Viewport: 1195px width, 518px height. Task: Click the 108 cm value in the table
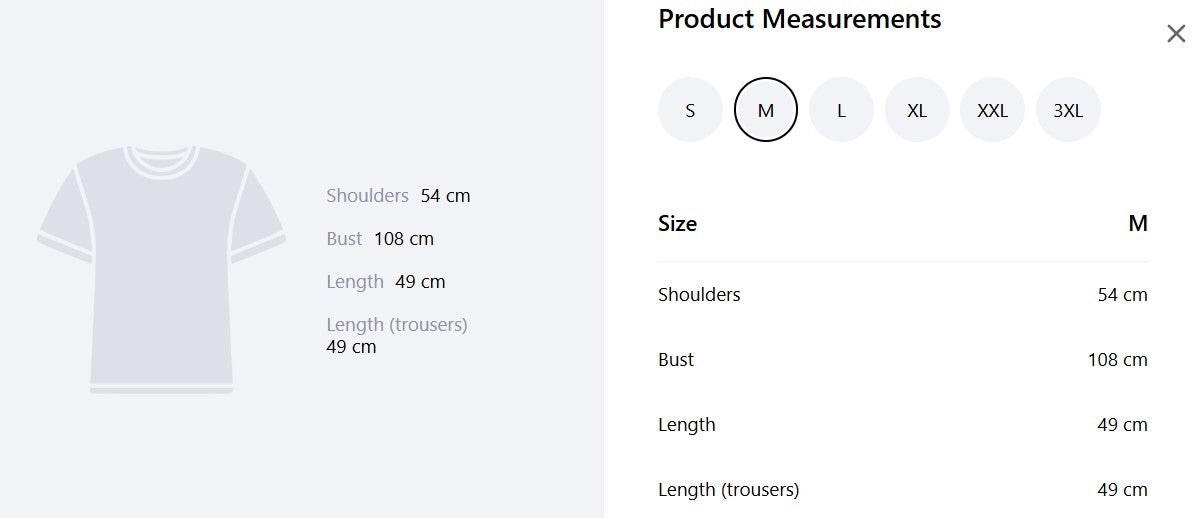click(x=1117, y=360)
